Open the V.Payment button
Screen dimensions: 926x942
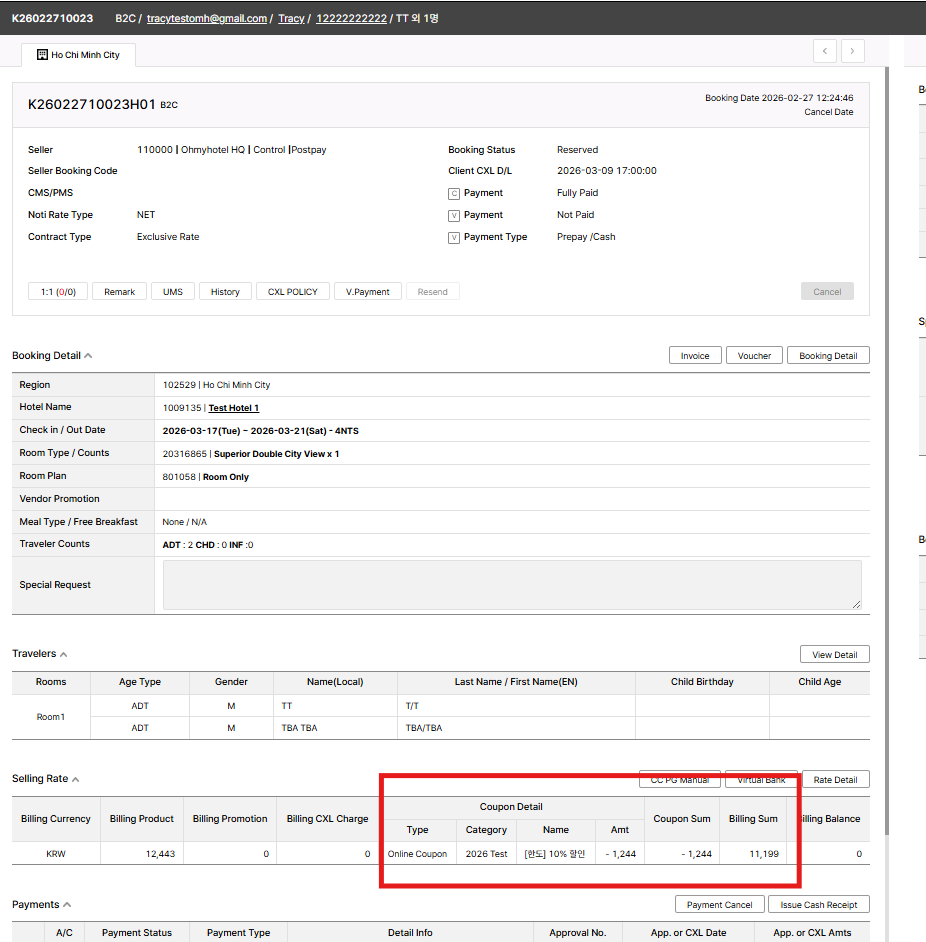point(368,292)
